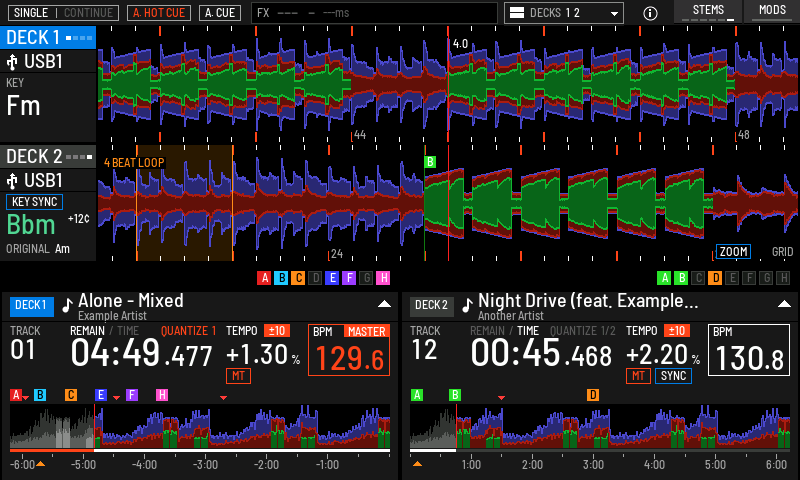Click green B cue flag on Deck 2 waveform

[x=430, y=162]
